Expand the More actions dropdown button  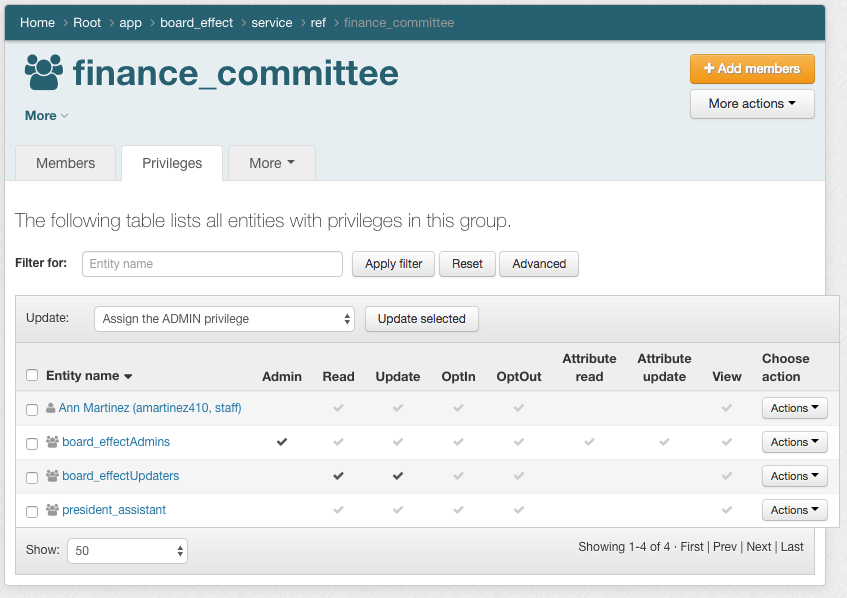tap(752, 104)
